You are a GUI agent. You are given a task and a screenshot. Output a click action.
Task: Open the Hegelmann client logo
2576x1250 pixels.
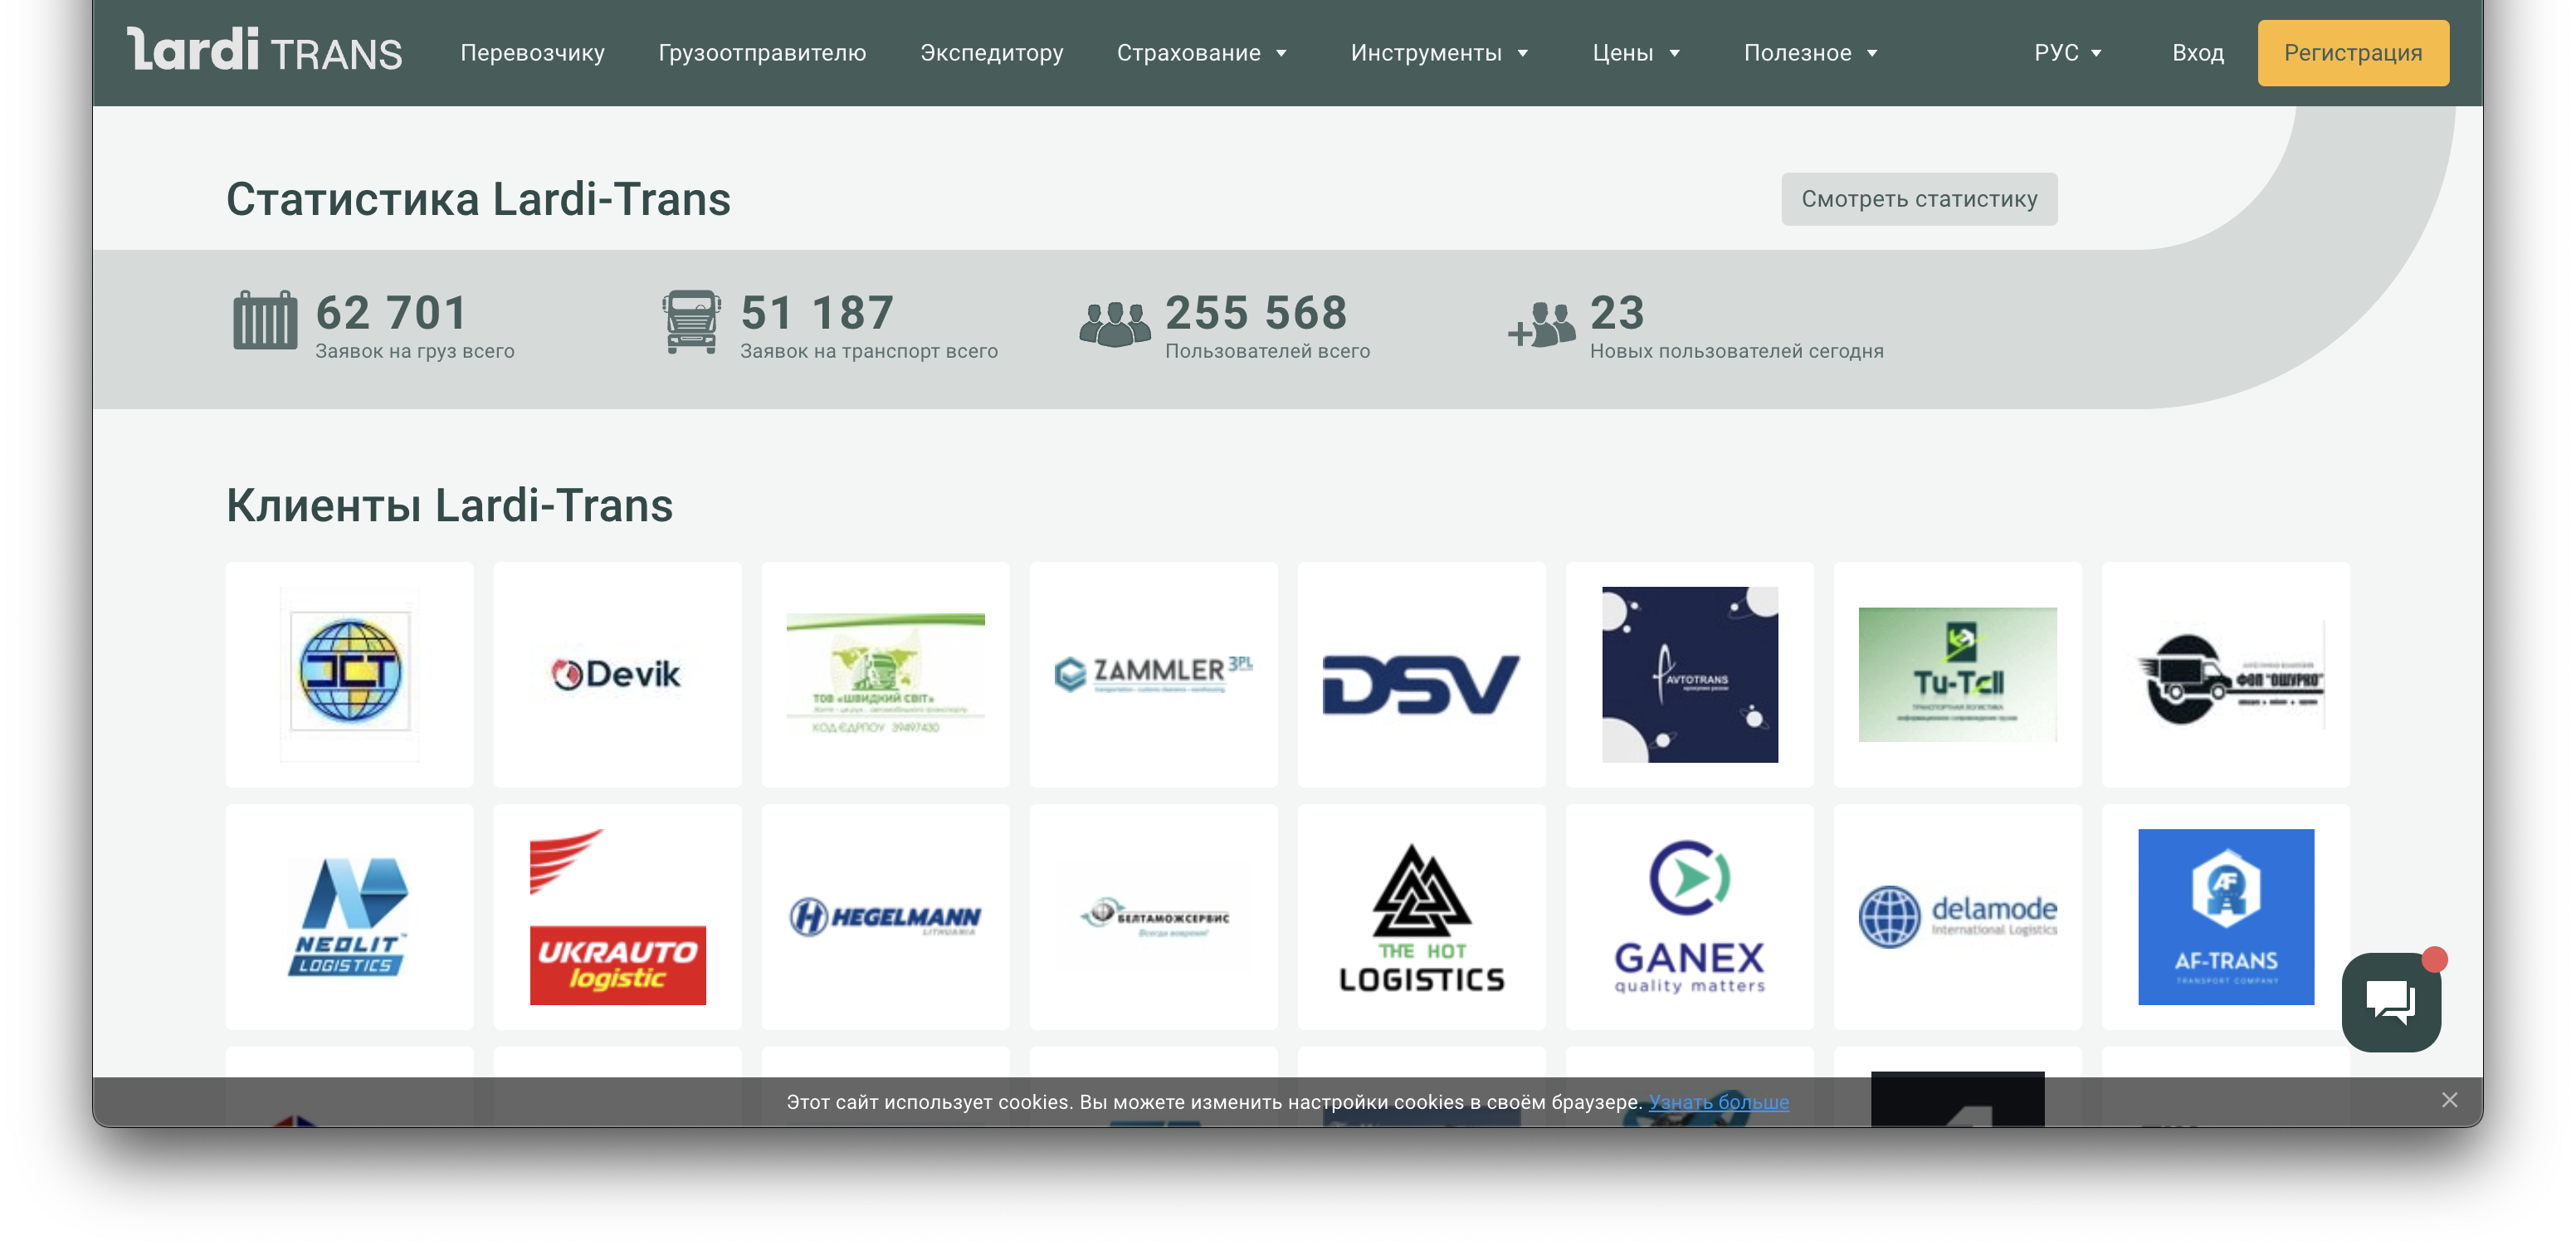(885, 917)
